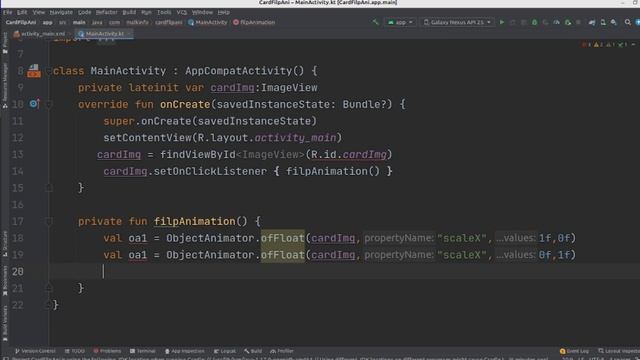Click the 'app' breadcrumb segment

48,22
